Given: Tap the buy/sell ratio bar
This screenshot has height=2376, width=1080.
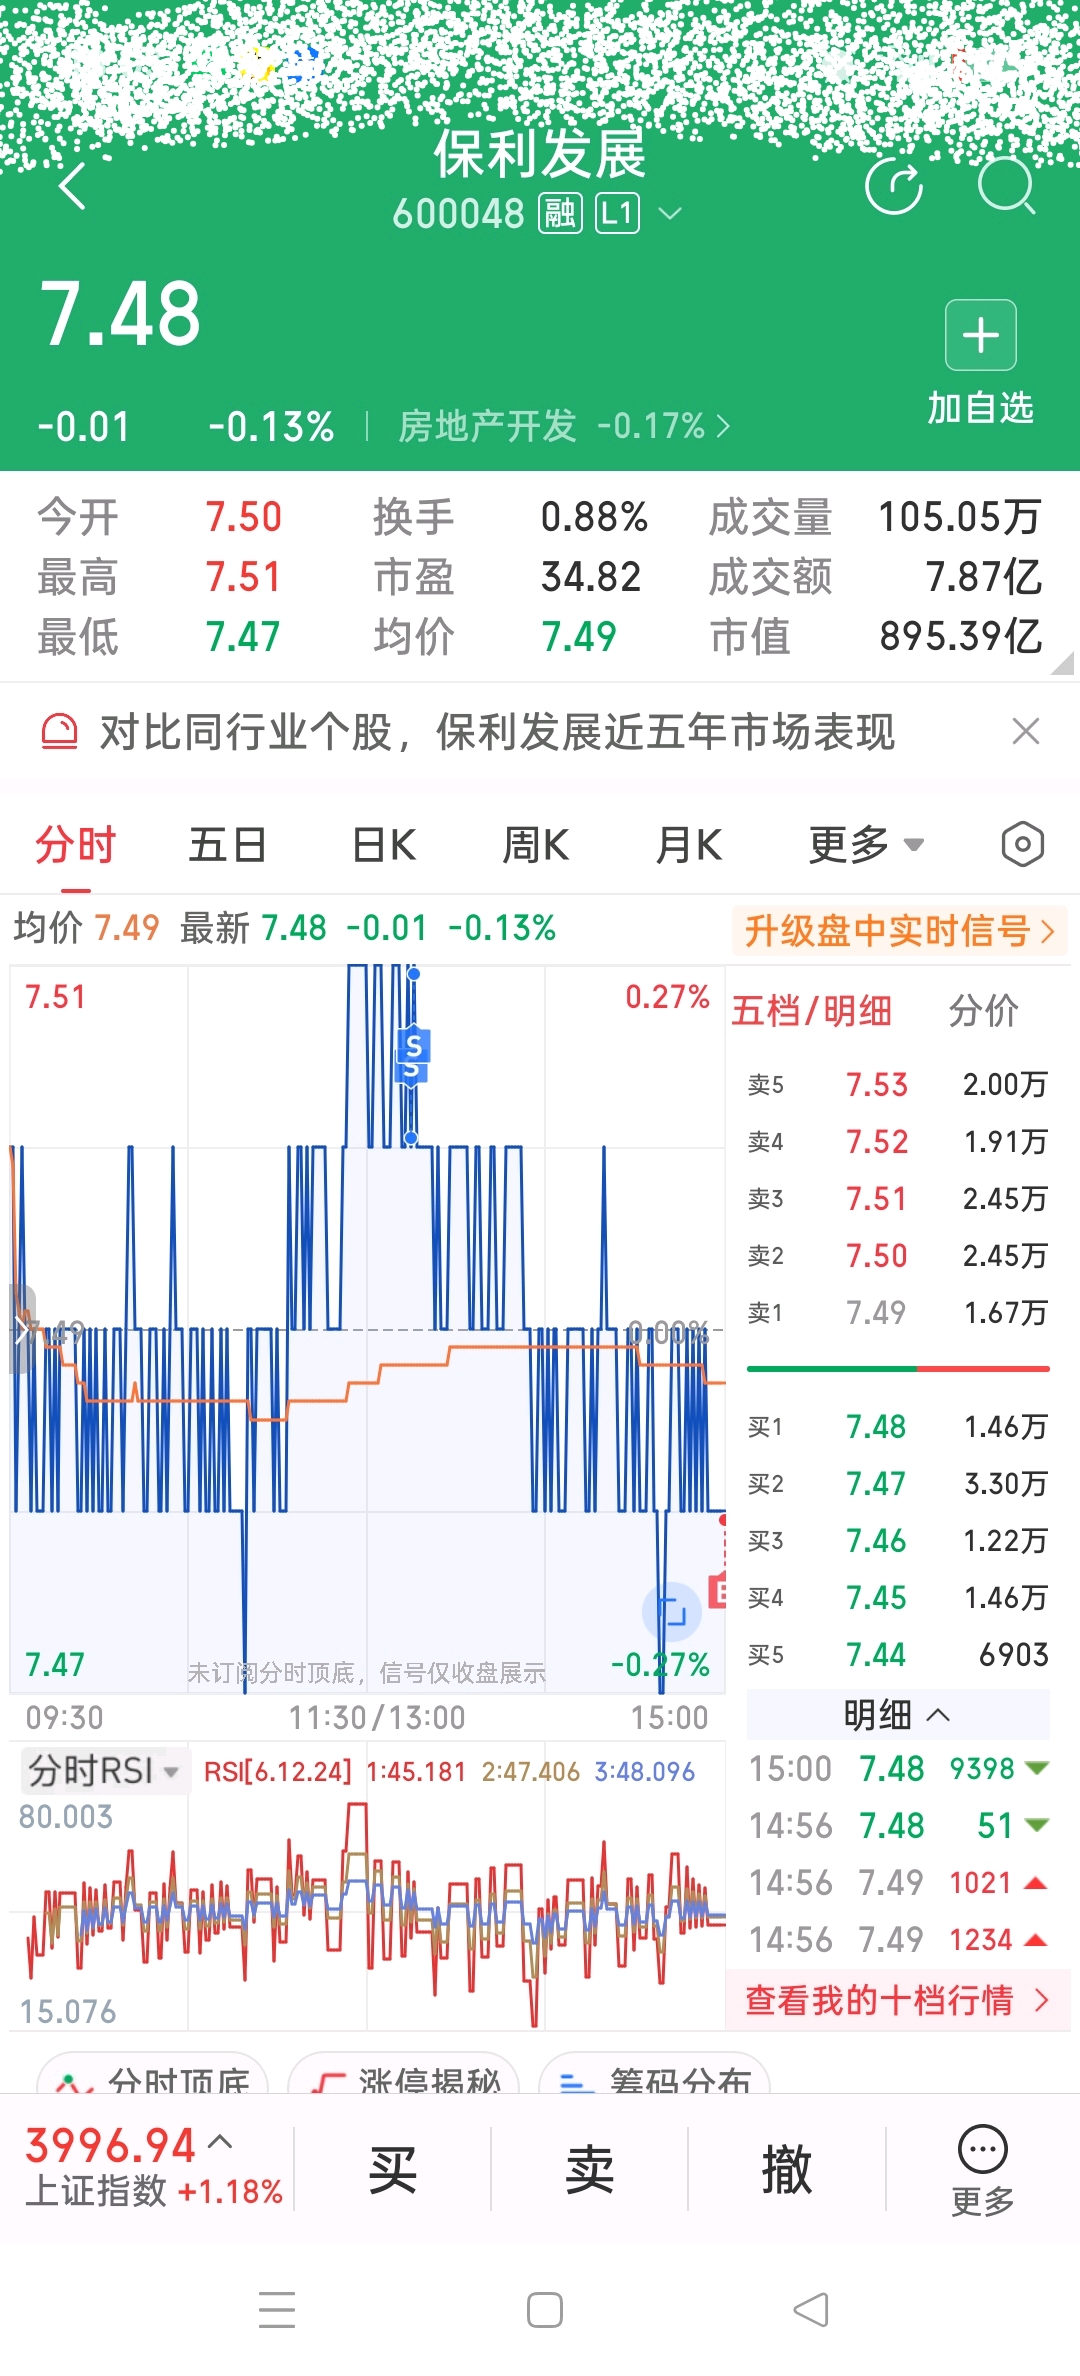Looking at the screenshot, I should click(x=898, y=1368).
